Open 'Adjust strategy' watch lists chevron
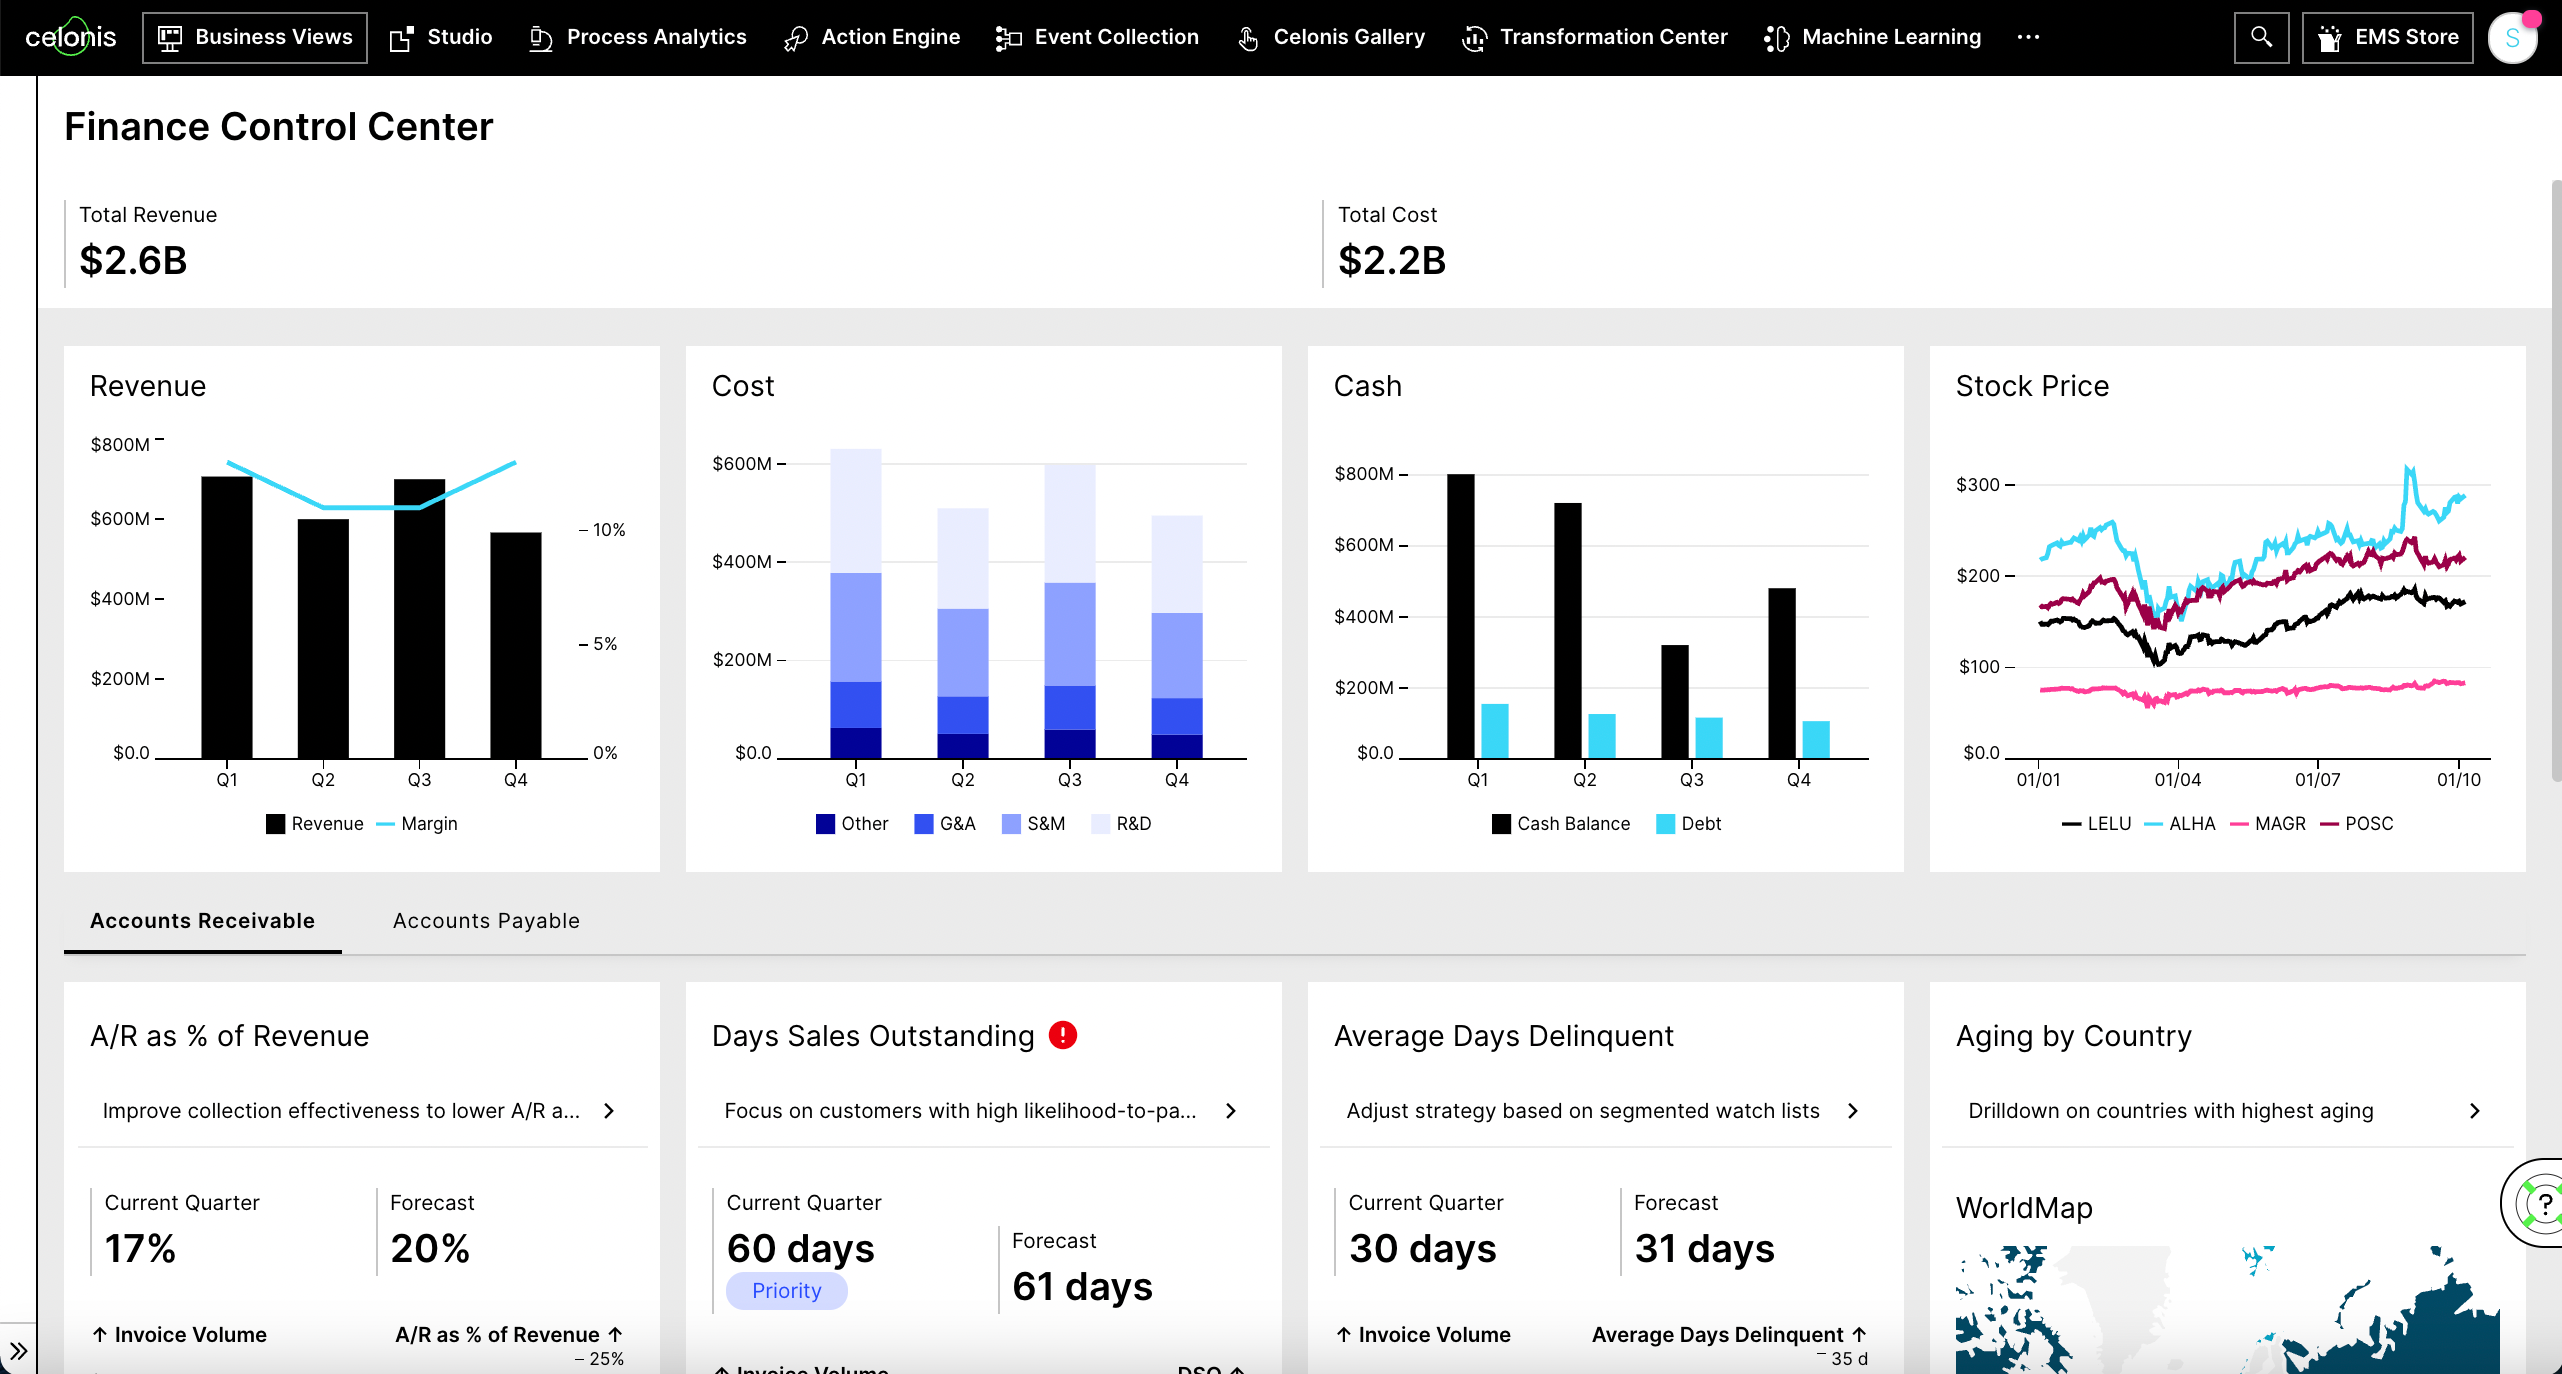The image size is (2562, 1374). coord(1854,1111)
